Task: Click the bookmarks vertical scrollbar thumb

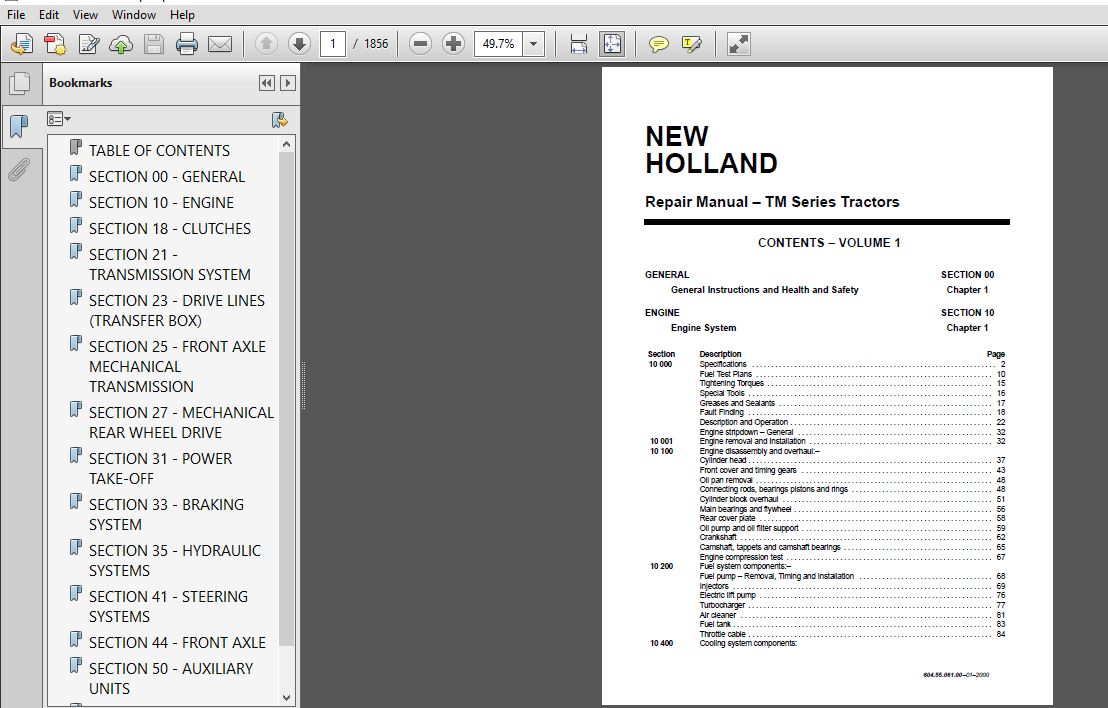Action: 286,399
